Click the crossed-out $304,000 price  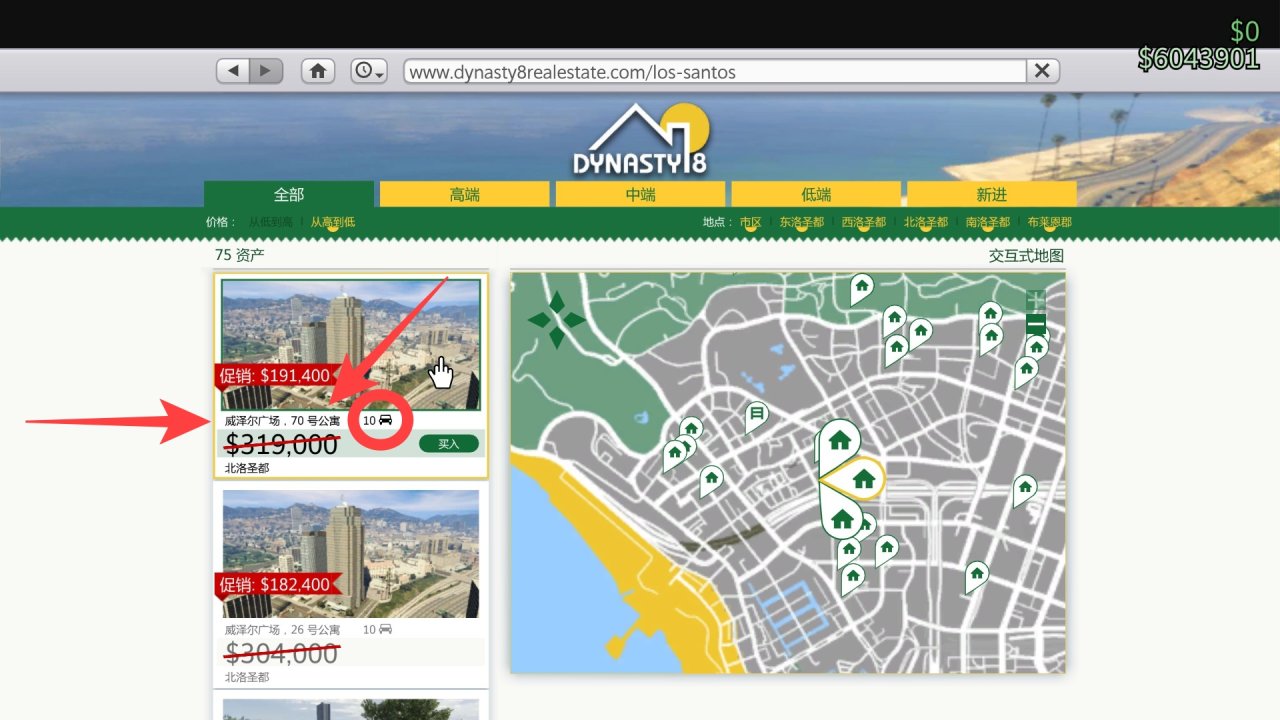[x=282, y=653]
